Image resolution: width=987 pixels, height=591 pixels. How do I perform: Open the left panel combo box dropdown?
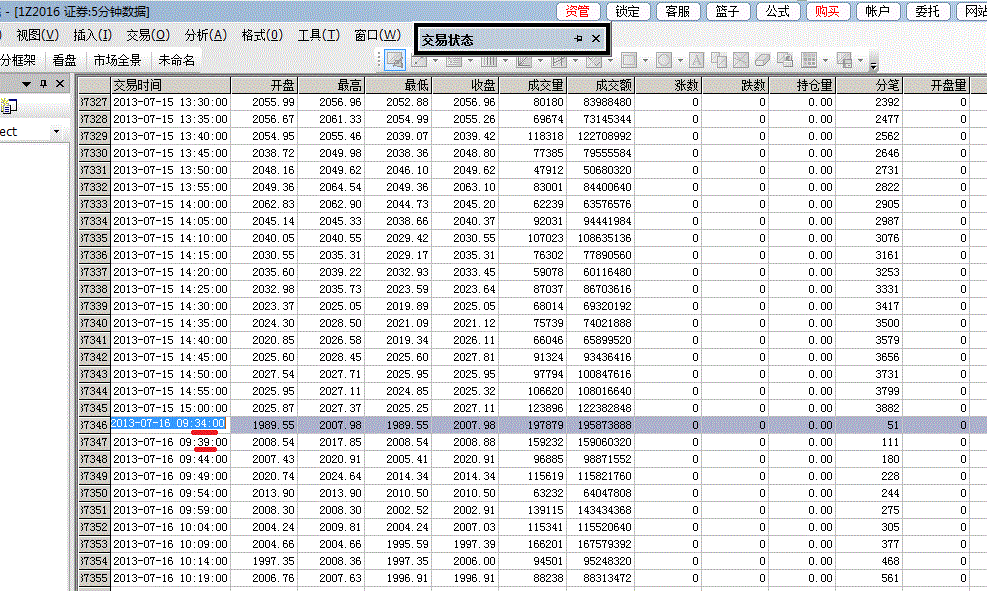tap(55, 132)
